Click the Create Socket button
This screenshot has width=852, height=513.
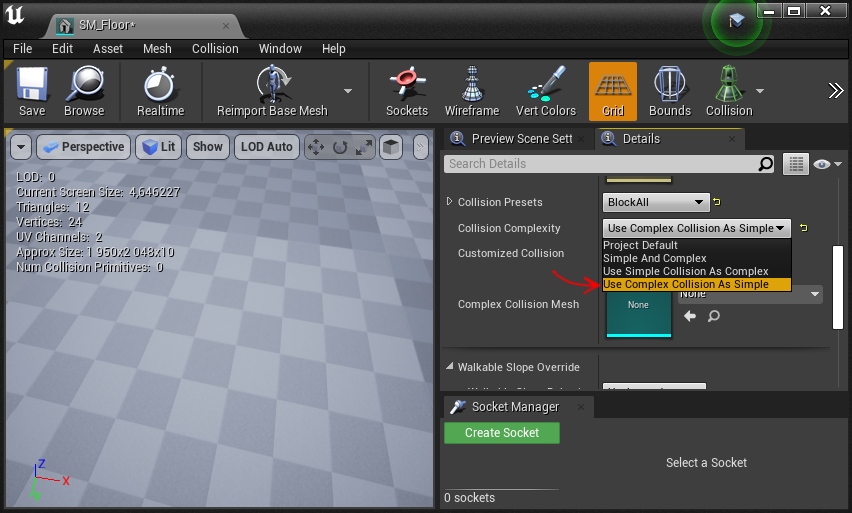coord(502,433)
